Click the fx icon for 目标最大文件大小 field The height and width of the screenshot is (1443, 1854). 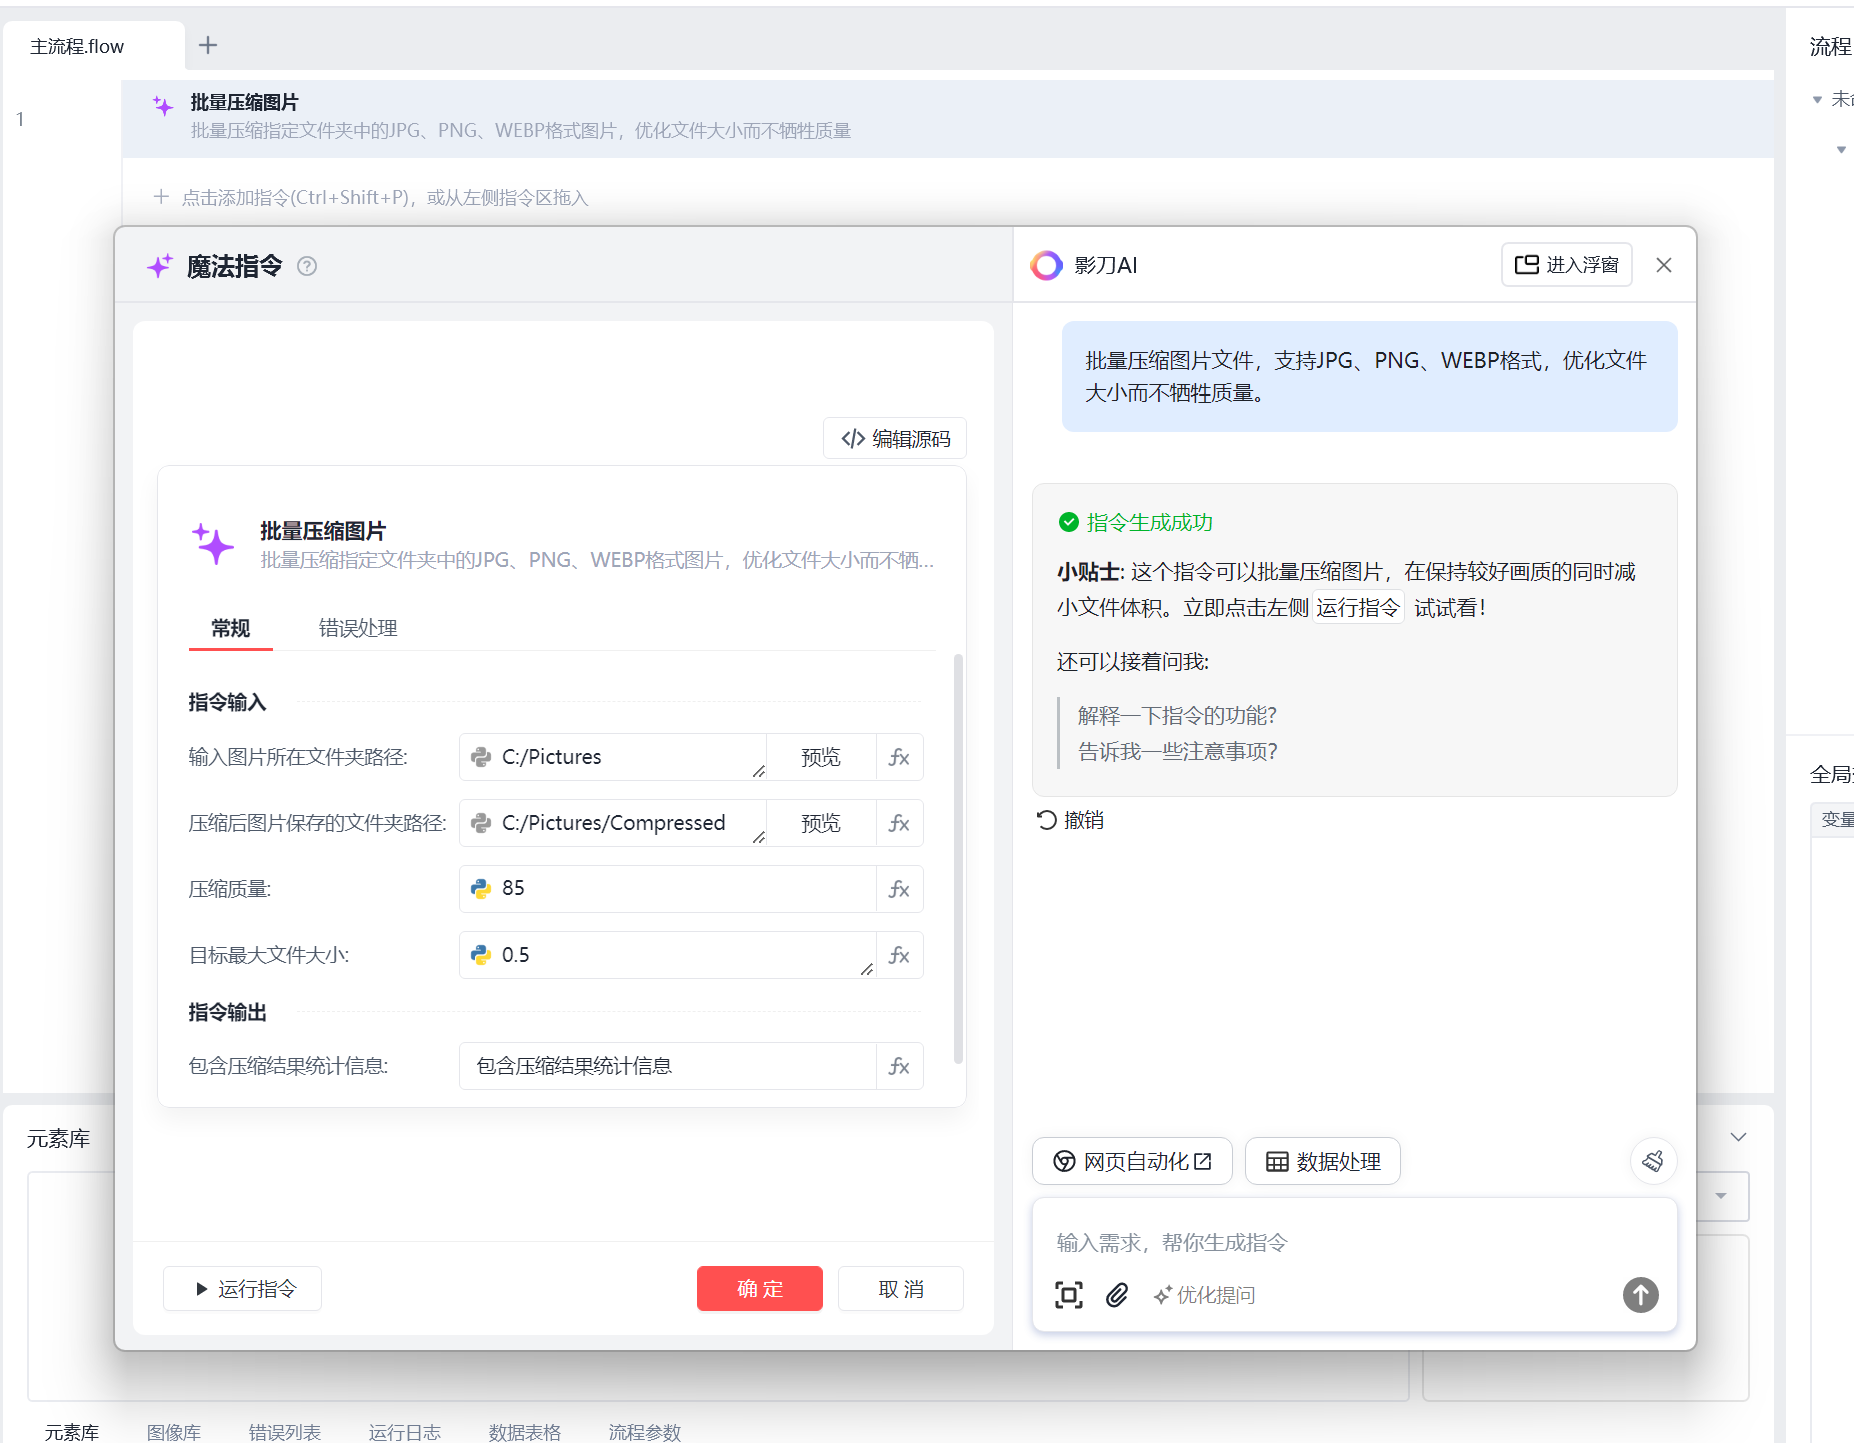pyautogui.click(x=899, y=955)
